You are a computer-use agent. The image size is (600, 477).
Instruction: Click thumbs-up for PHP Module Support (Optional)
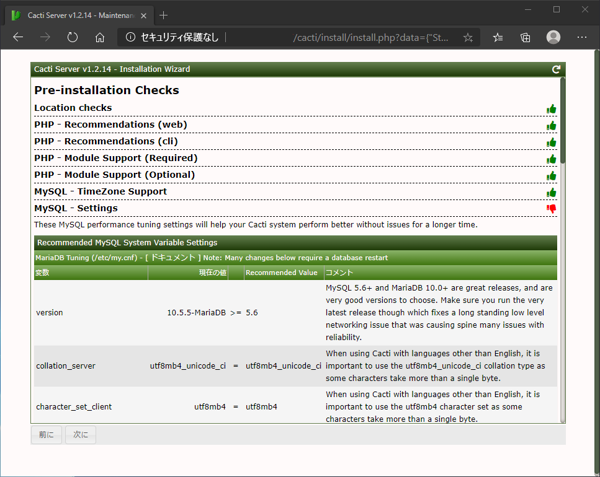pos(551,176)
